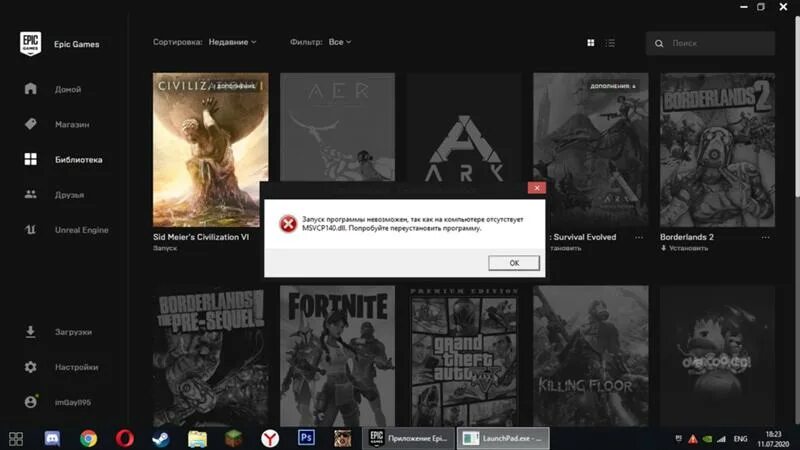Open the ARK logo game tile
This screenshot has height=450, width=800.
pyautogui.click(x=464, y=128)
